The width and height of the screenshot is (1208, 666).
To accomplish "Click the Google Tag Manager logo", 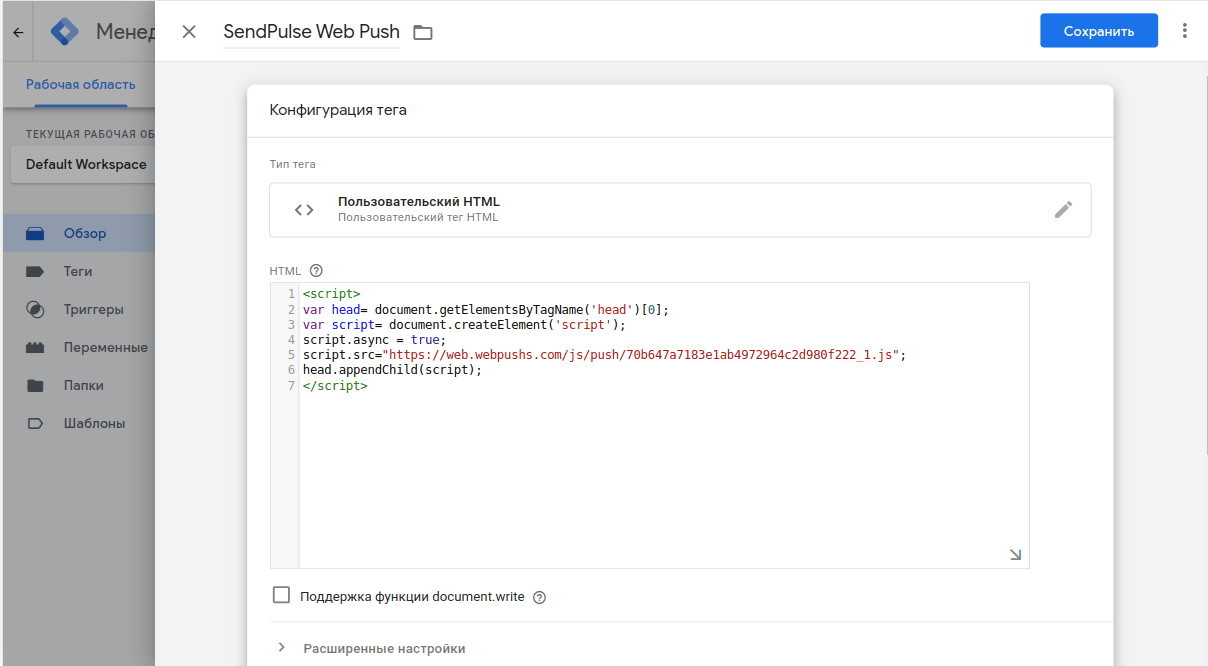I will click(x=65, y=32).
